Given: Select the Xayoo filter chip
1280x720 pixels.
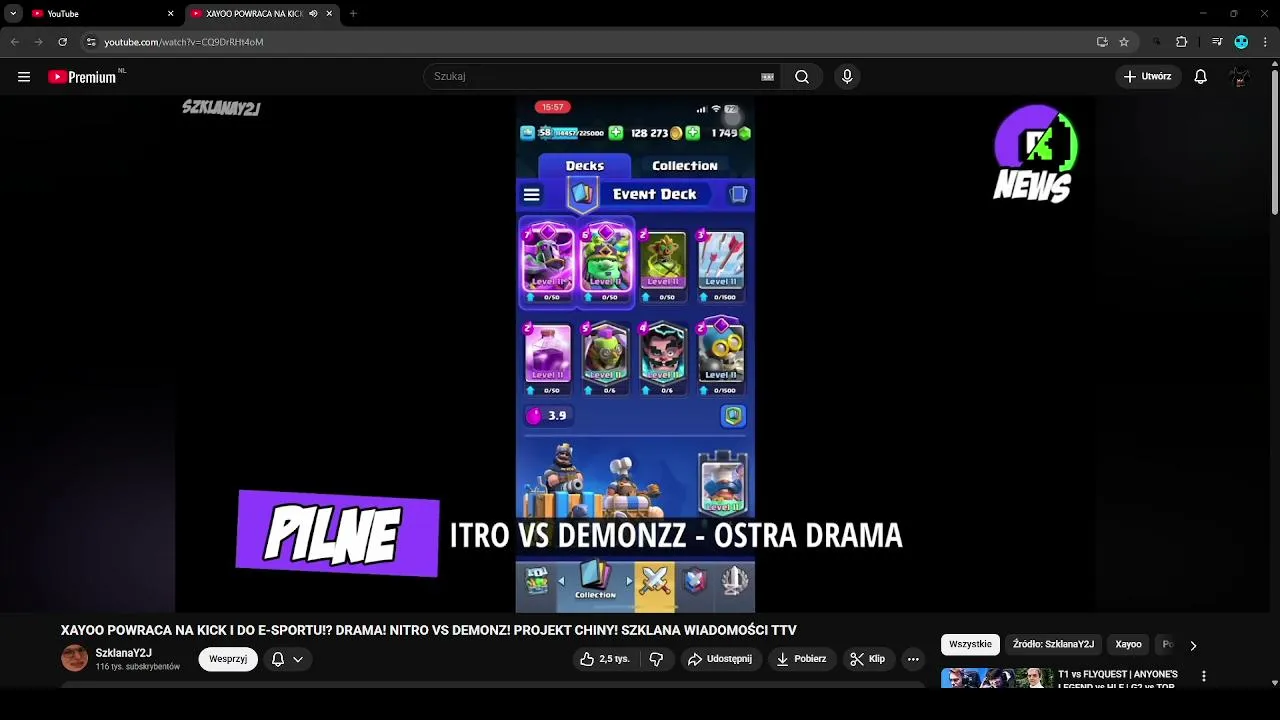Looking at the screenshot, I should (x=1128, y=645).
